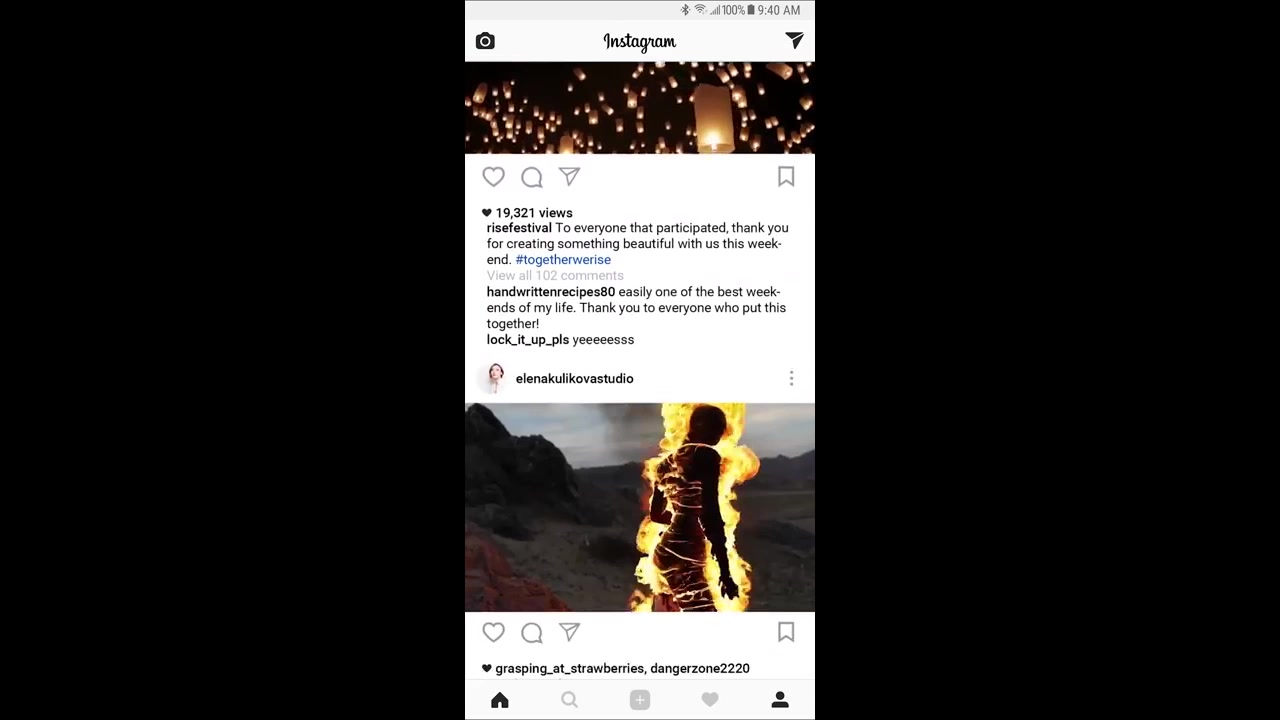Image resolution: width=1280 pixels, height=720 pixels.
Task: View all 102 comments
Action: (555, 276)
